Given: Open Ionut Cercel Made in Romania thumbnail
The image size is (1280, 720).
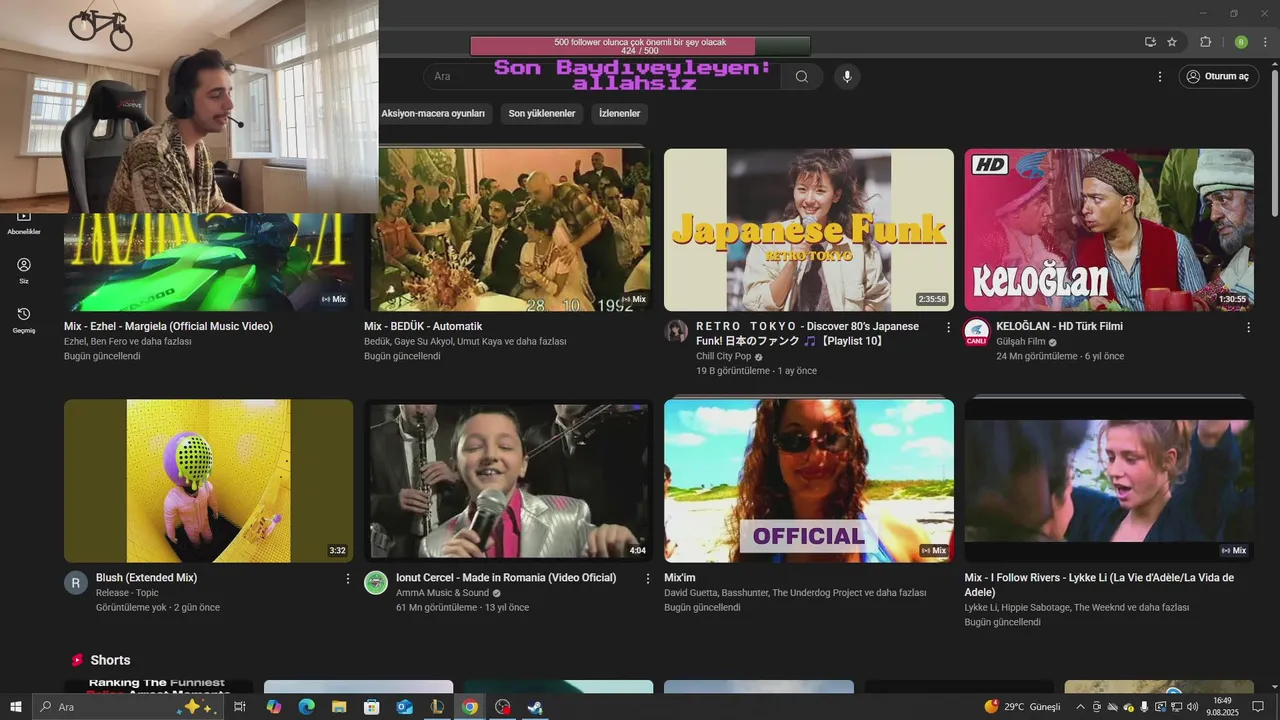Looking at the screenshot, I should tap(509, 481).
